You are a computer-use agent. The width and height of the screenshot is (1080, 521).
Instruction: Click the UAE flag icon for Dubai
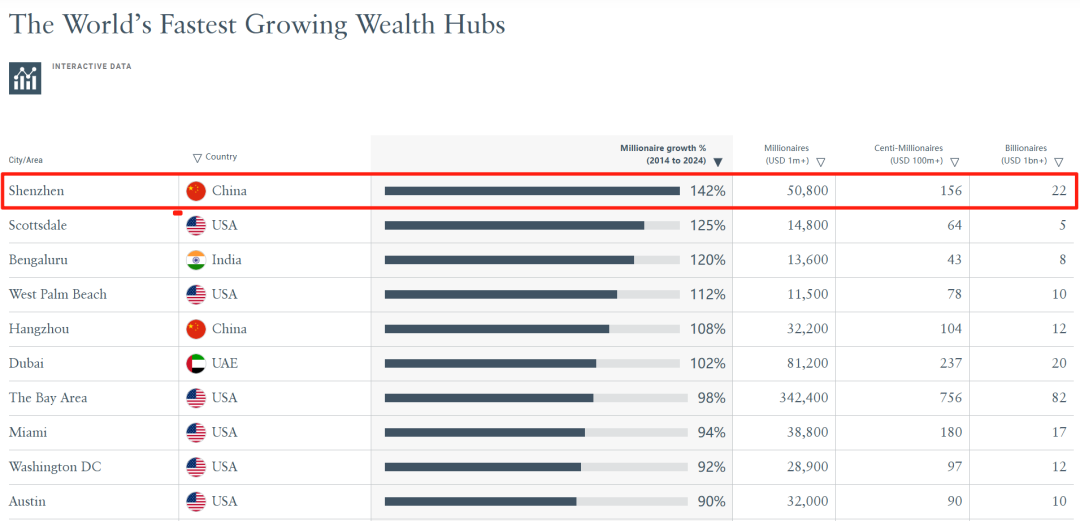(x=196, y=363)
